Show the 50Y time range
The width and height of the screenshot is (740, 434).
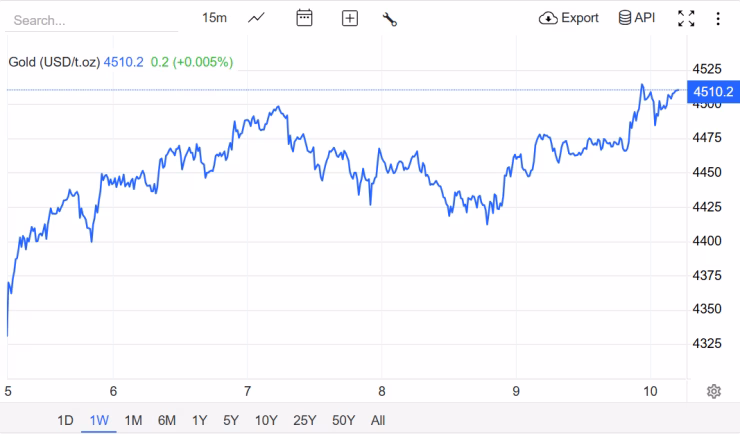coord(342,420)
